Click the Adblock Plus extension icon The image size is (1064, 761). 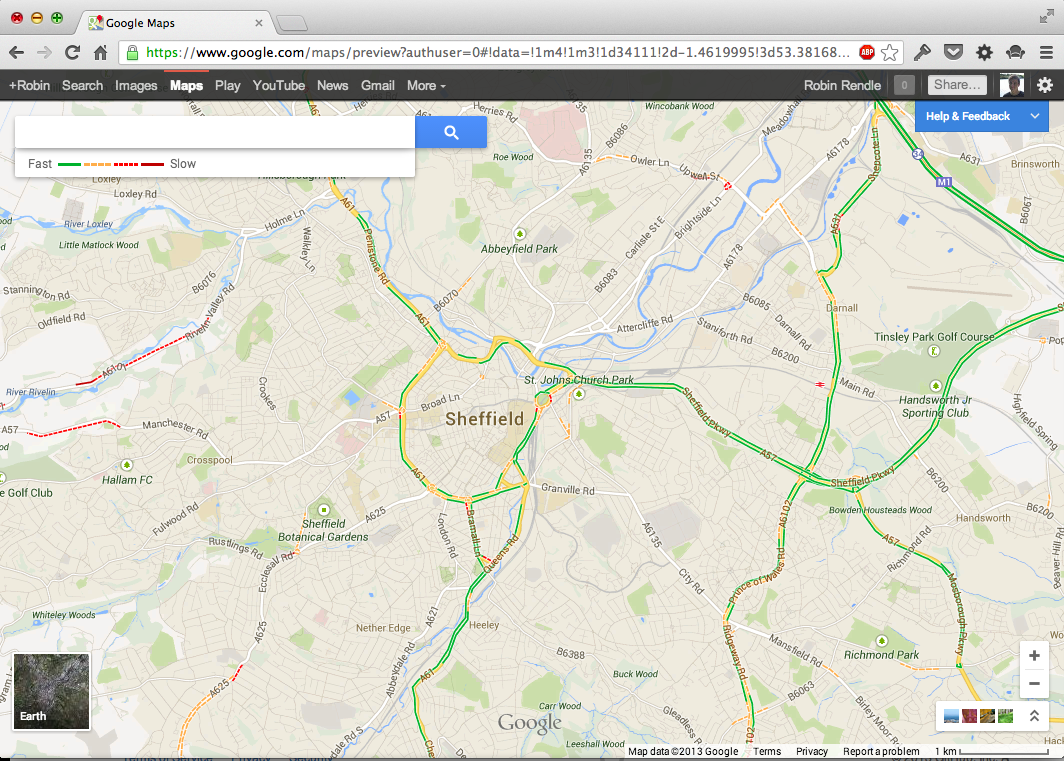point(867,52)
